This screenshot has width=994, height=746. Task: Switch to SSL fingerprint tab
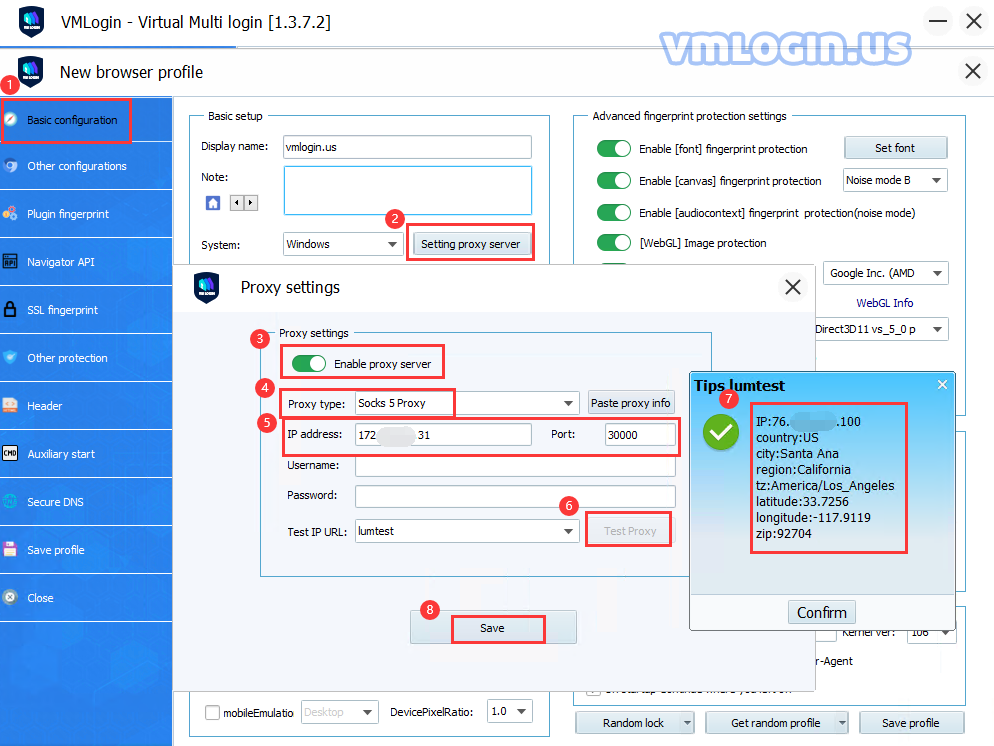coord(86,310)
